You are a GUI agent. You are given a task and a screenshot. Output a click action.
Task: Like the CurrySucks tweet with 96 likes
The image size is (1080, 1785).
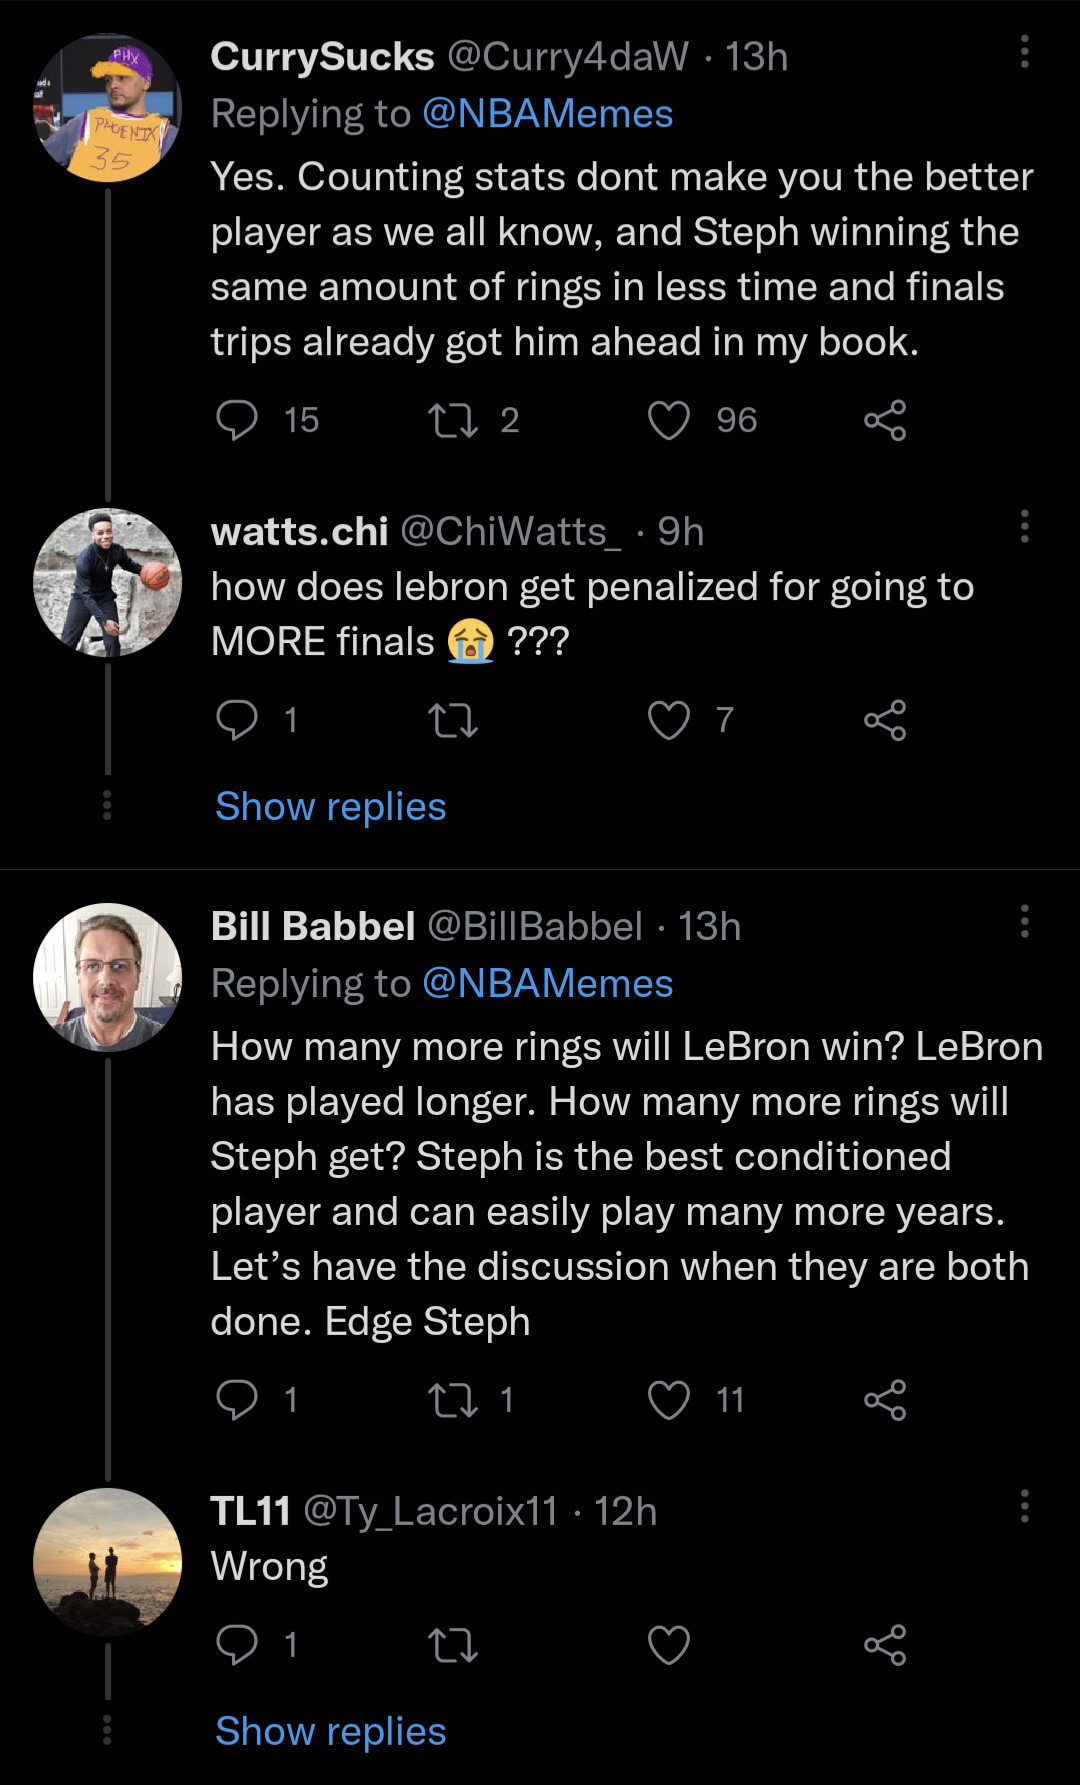click(x=669, y=420)
